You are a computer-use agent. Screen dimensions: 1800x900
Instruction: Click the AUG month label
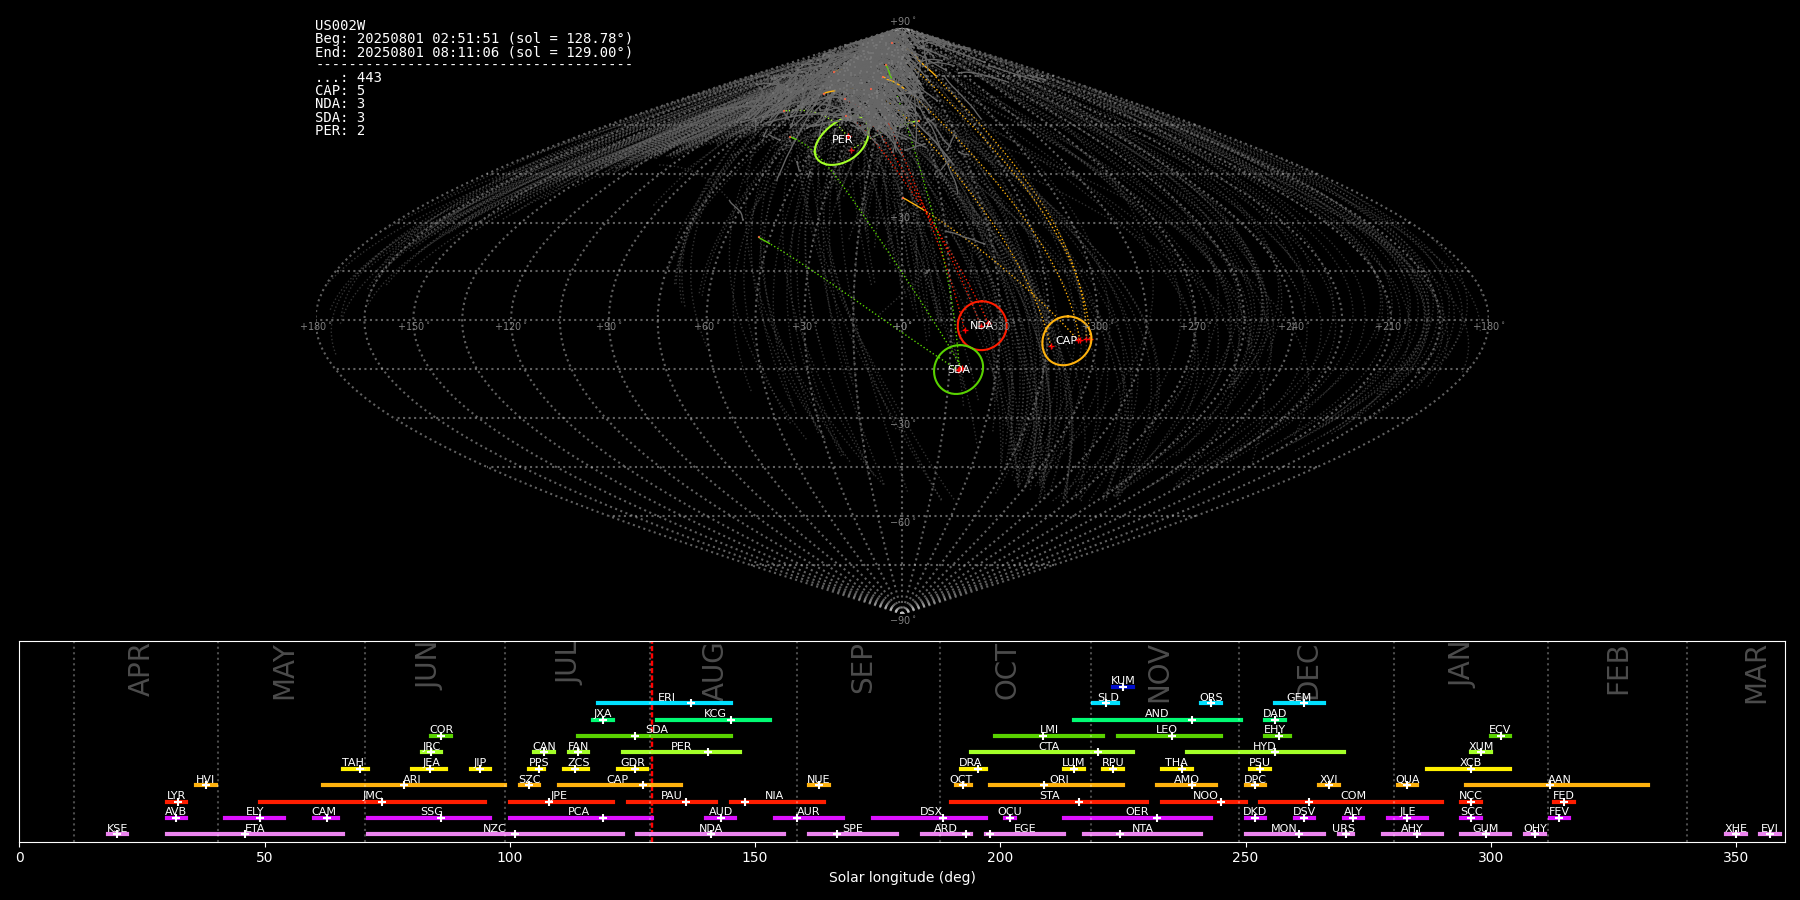click(713, 671)
